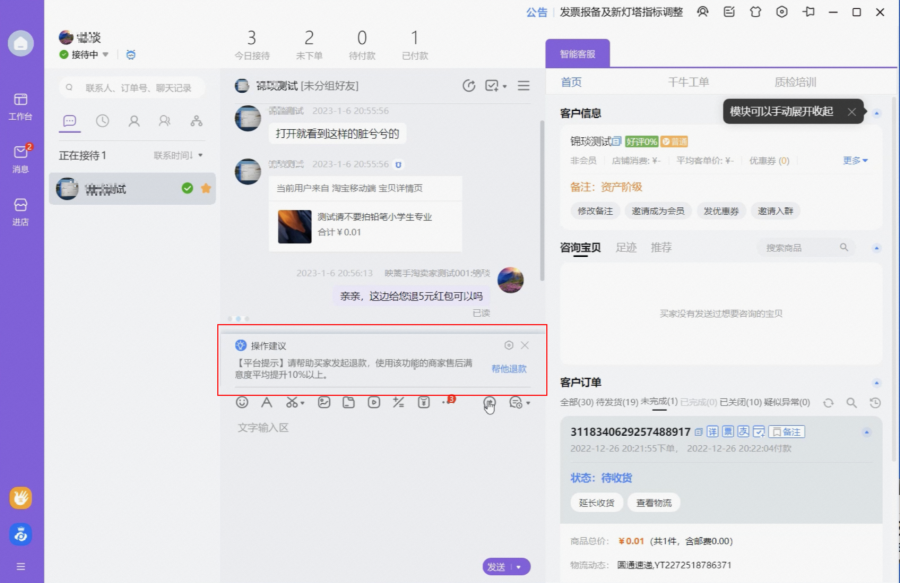Click the 发送 send button
The width and height of the screenshot is (900, 583).
point(497,567)
